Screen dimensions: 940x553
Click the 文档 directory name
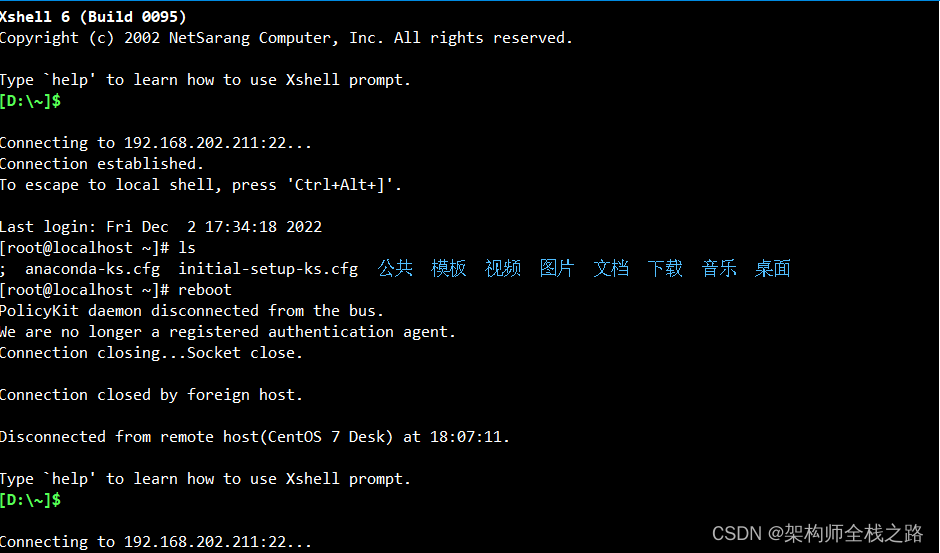(x=611, y=268)
